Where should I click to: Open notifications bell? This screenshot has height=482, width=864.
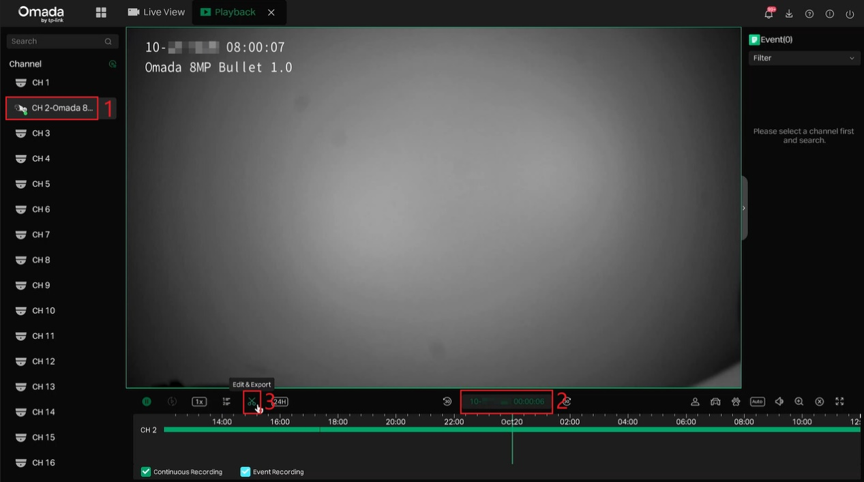(x=769, y=13)
